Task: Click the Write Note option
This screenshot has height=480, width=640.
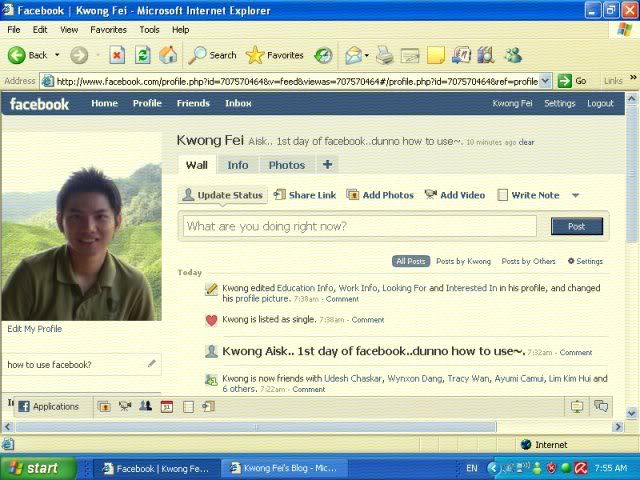Action: (x=529, y=195)
